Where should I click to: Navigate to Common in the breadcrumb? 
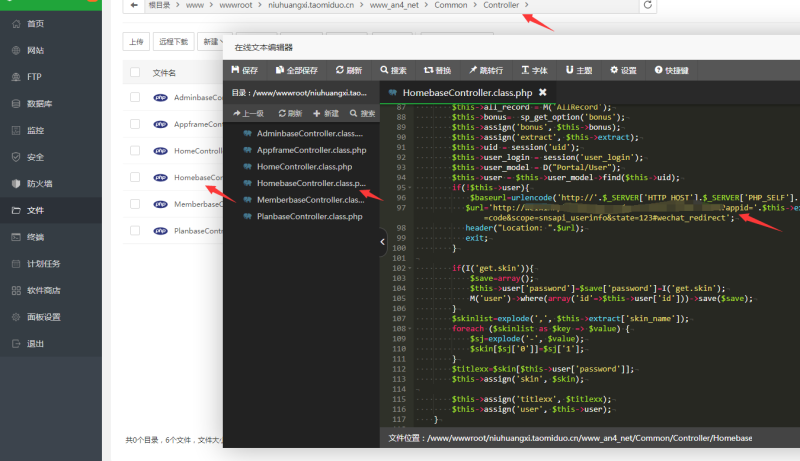click(451, 5)
